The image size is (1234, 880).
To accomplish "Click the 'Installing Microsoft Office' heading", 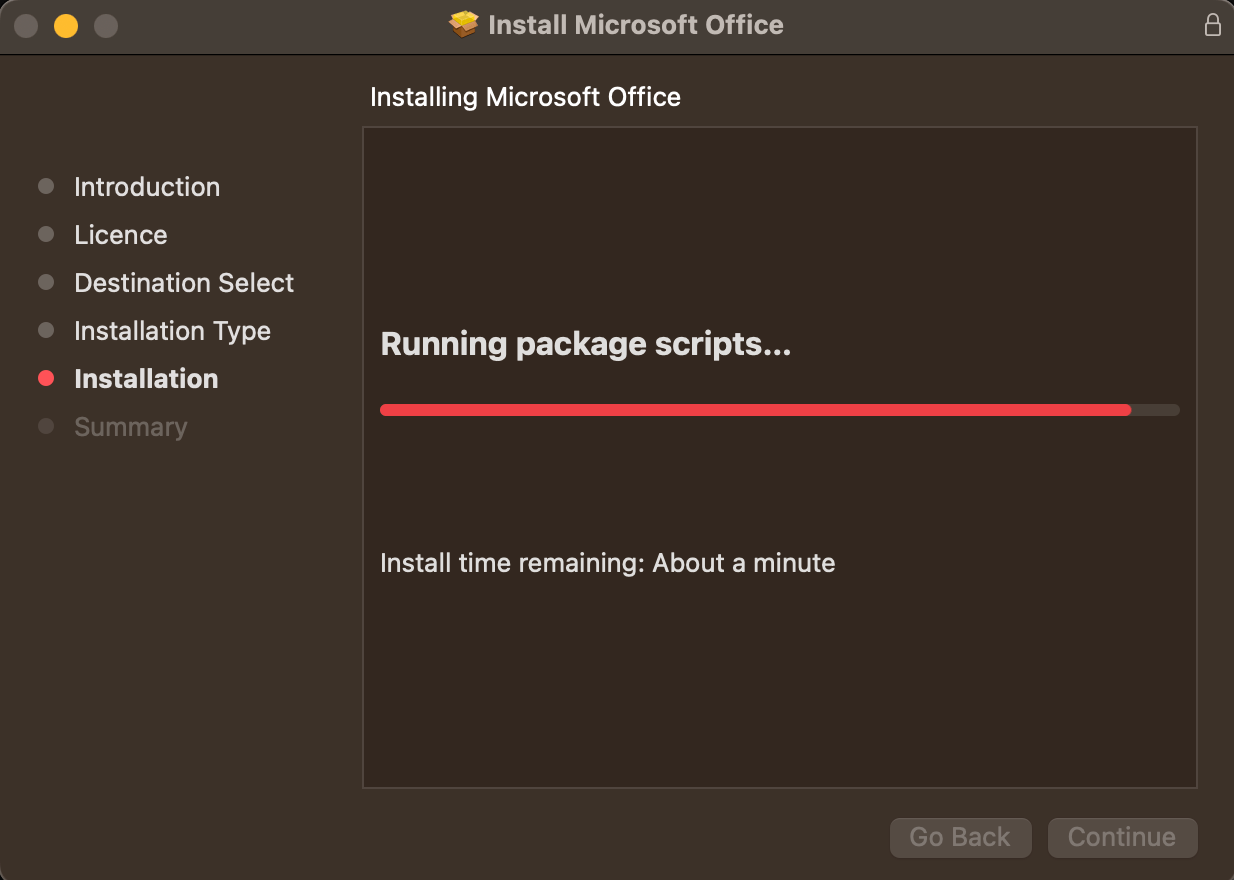I will pyautogui.click(x=525, y=97).
